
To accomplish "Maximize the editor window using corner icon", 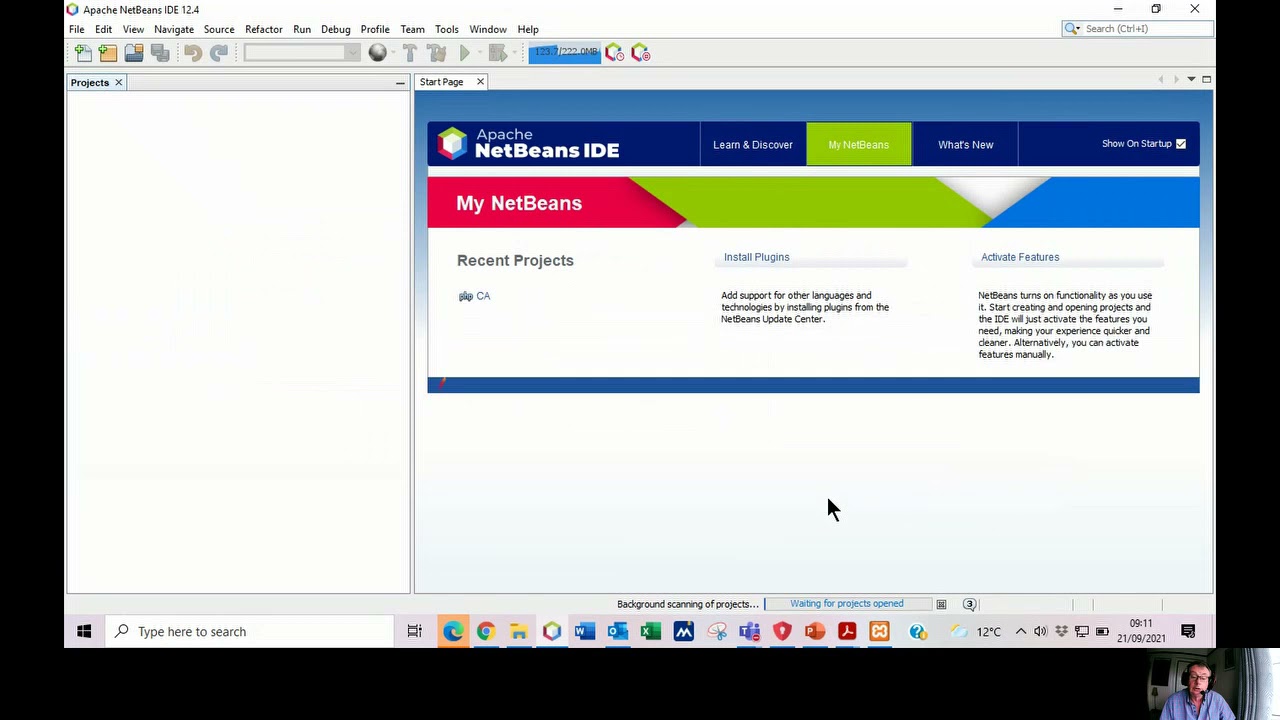I will pos(1206,79).
